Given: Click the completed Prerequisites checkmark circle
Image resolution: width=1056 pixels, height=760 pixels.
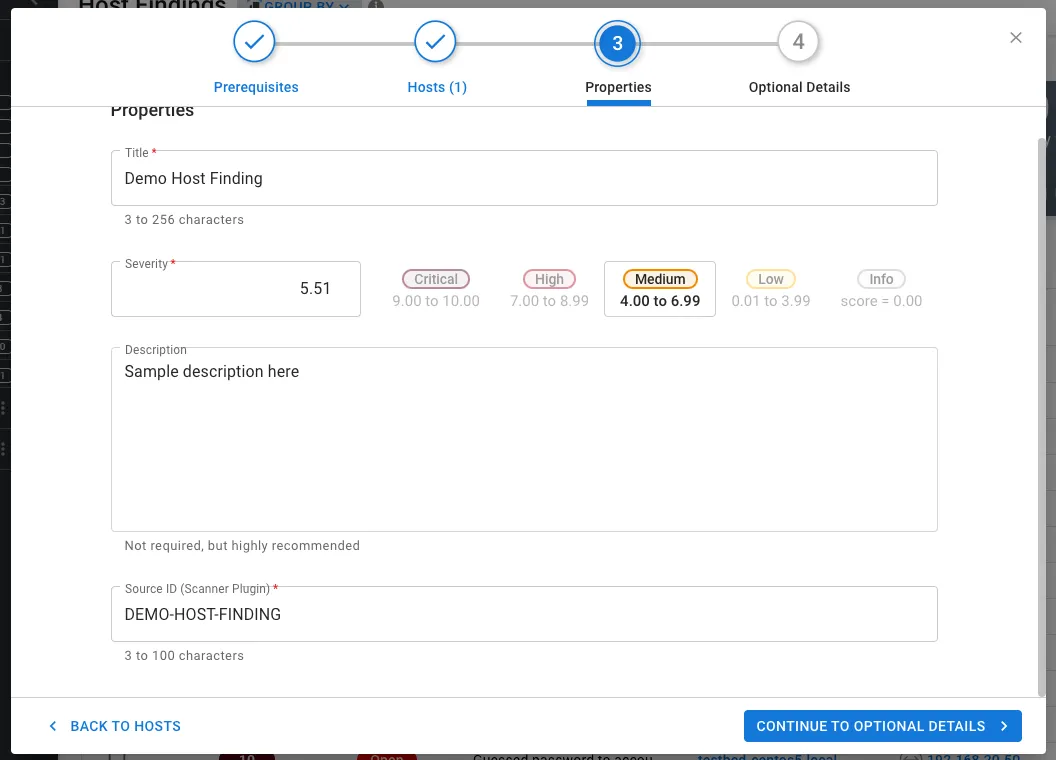Looking at the screenshot, I should pos(254,42).
